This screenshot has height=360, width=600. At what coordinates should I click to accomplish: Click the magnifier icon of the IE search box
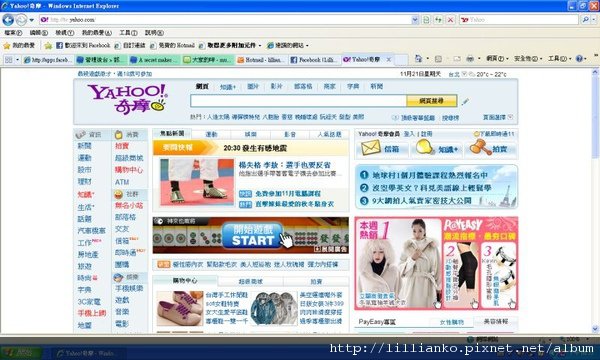[585, 20]
